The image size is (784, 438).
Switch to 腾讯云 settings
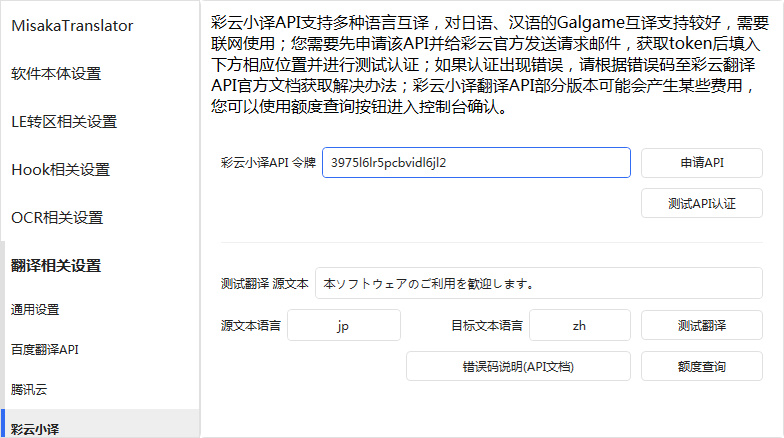click(30, 389)
